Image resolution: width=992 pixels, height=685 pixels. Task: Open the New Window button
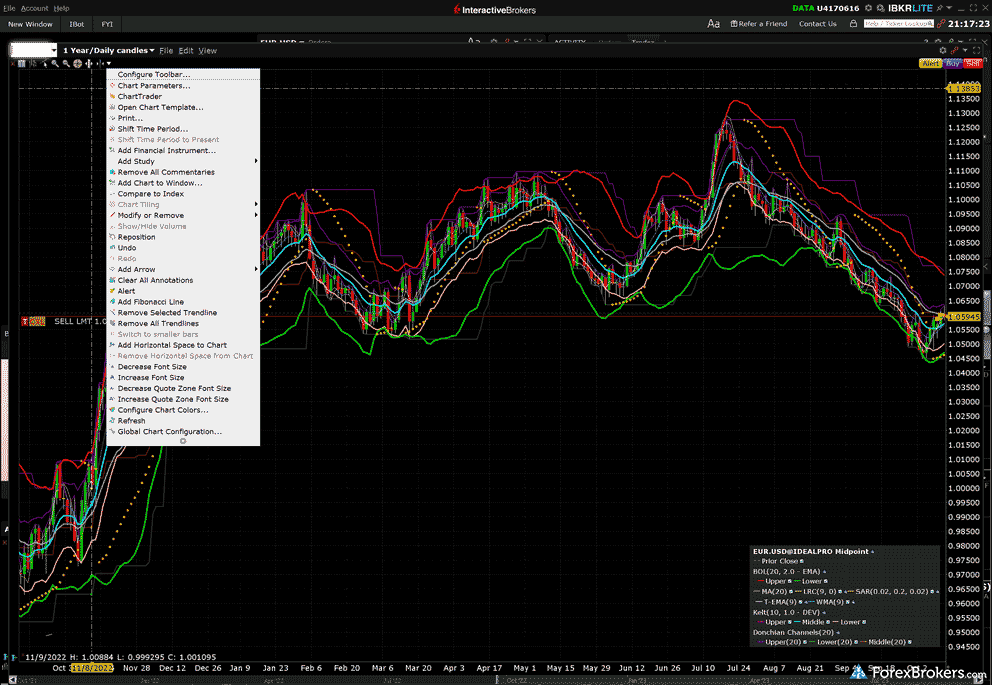[30, 24]
